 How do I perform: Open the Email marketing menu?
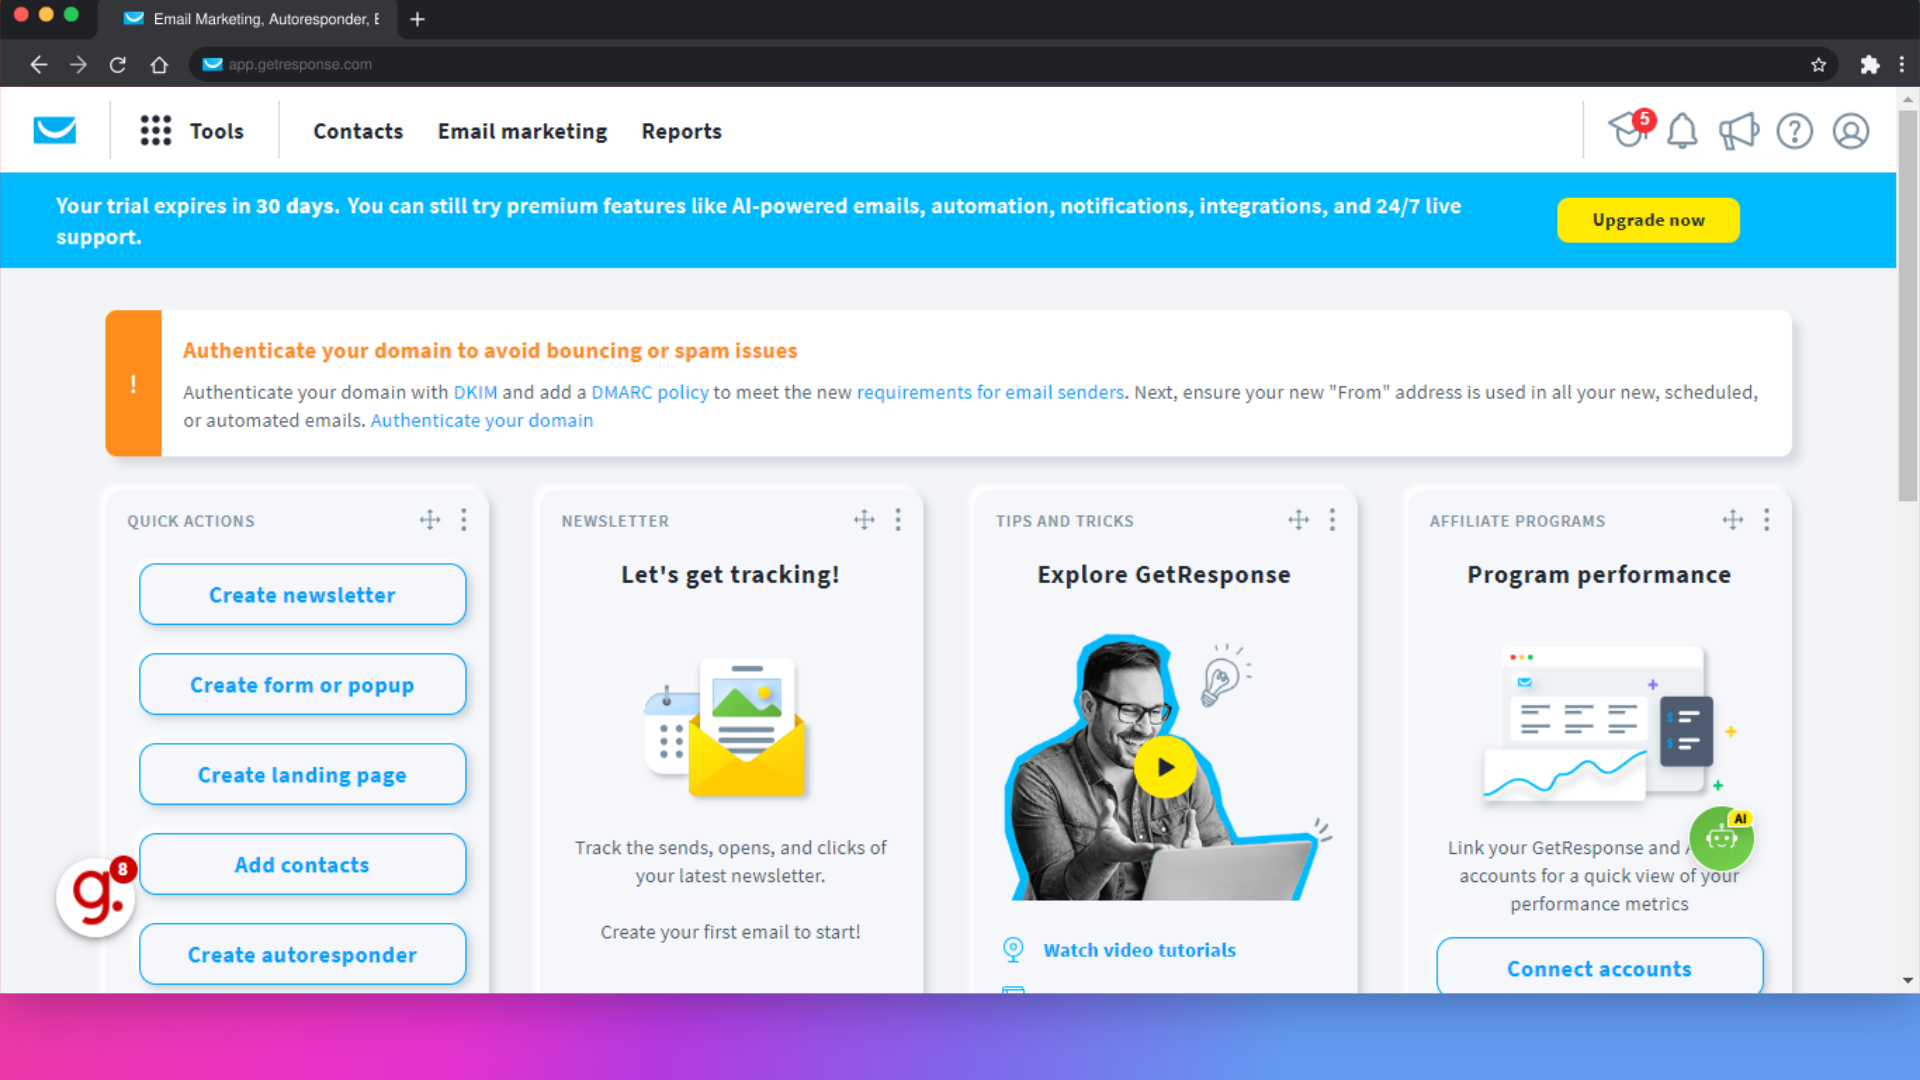coord(522,131)
